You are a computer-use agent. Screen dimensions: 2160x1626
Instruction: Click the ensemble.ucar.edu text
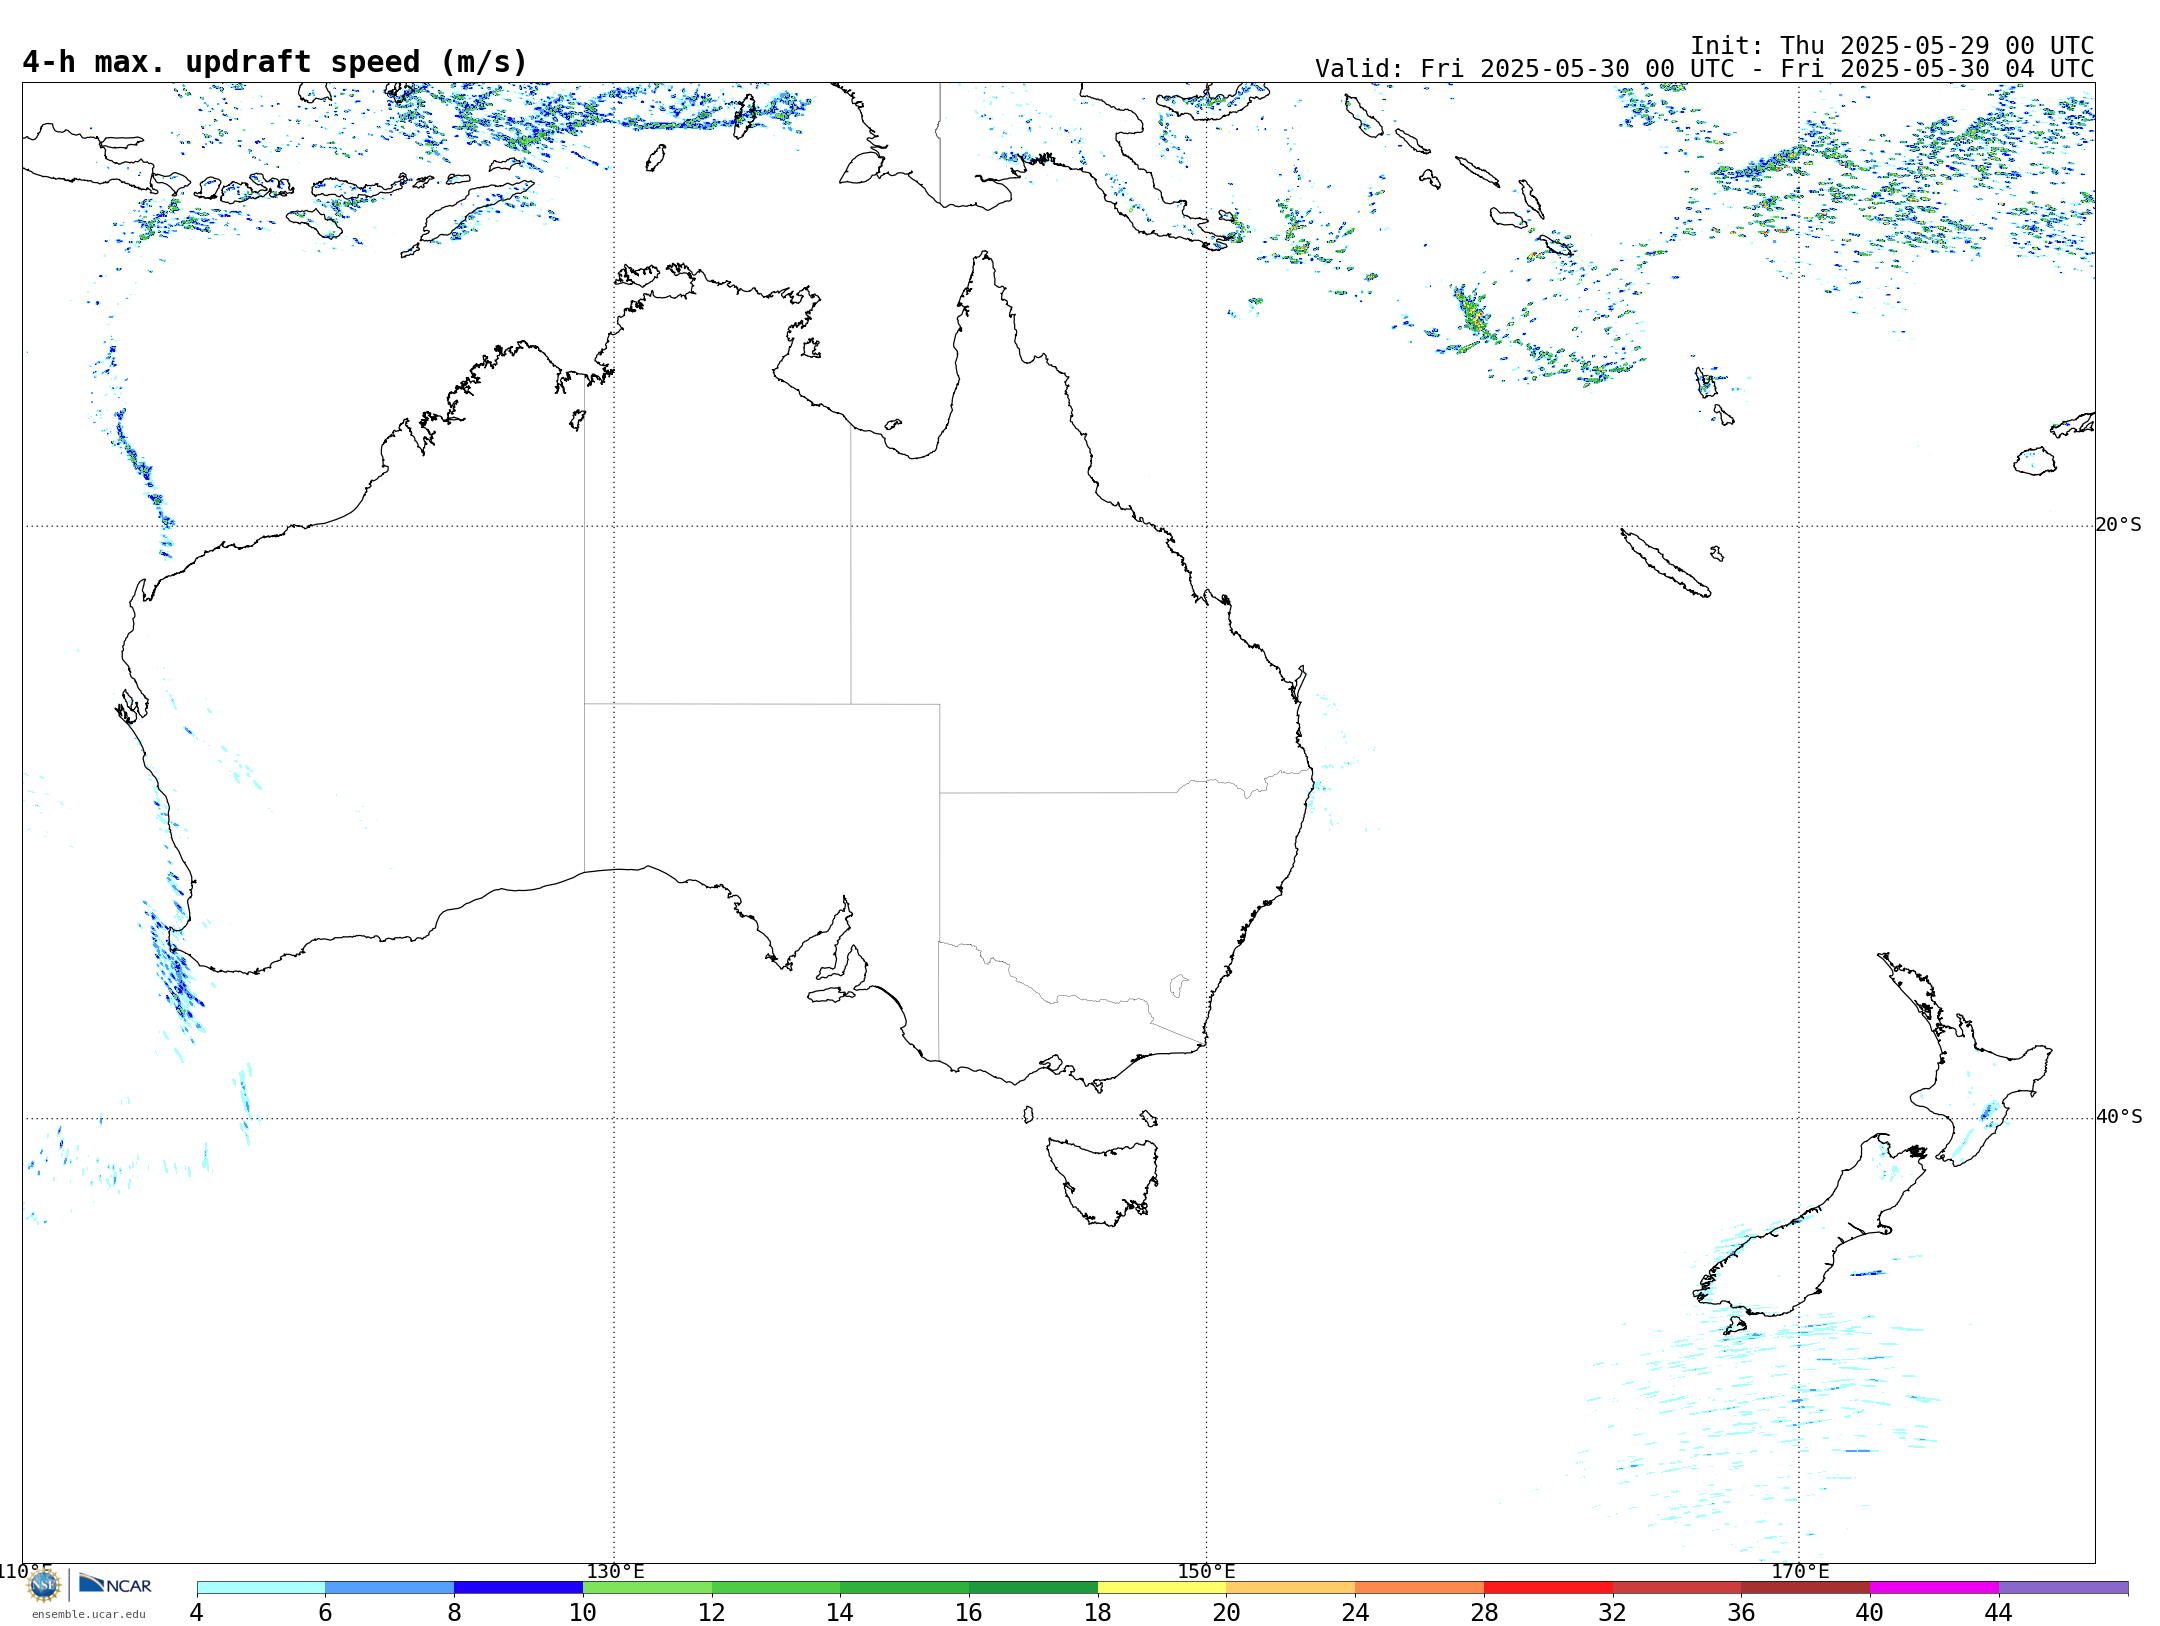tap(89, 1614)
